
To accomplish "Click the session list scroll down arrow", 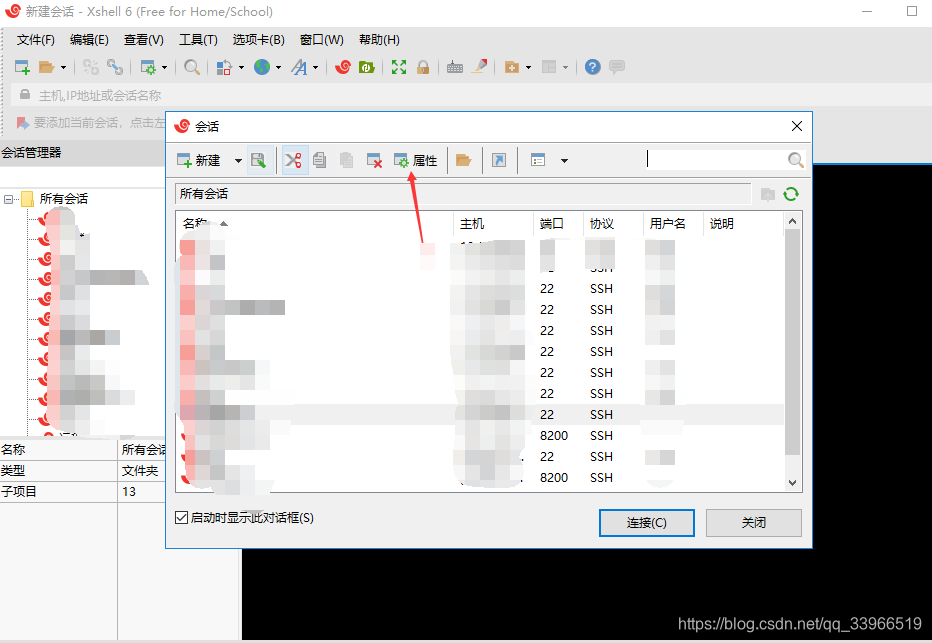I will click(792, 483).
